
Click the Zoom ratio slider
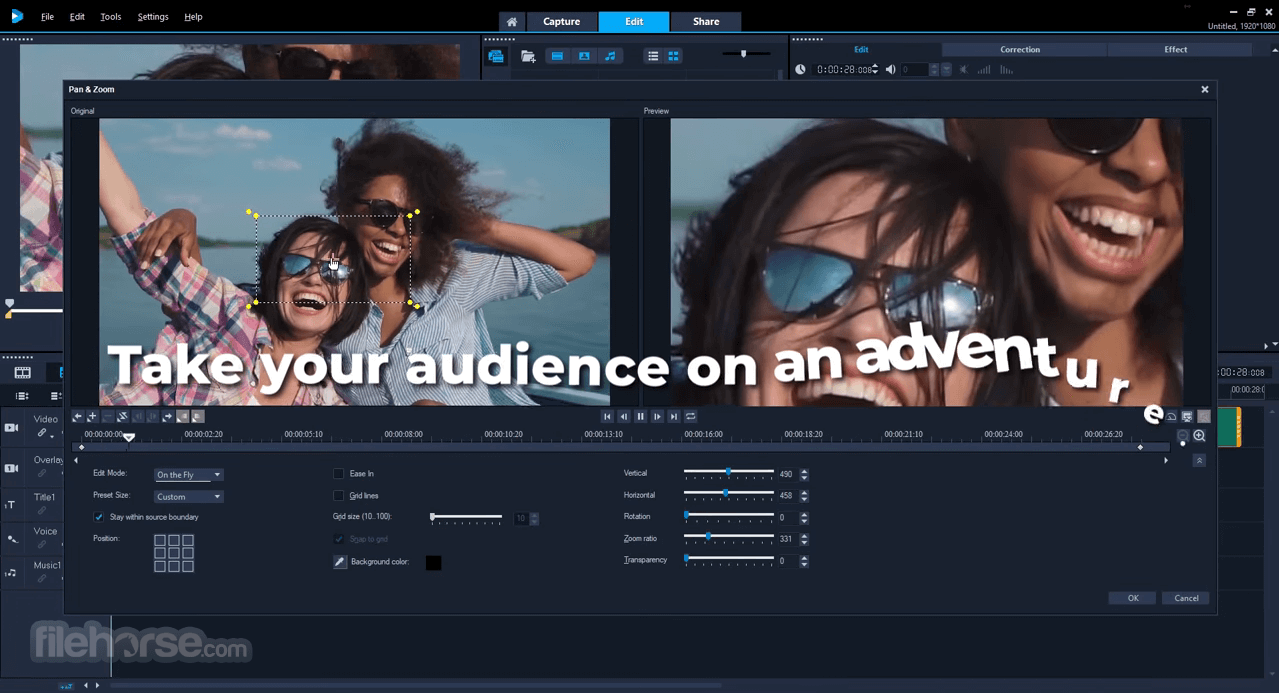pyautogui.click(x=729, y=537)
